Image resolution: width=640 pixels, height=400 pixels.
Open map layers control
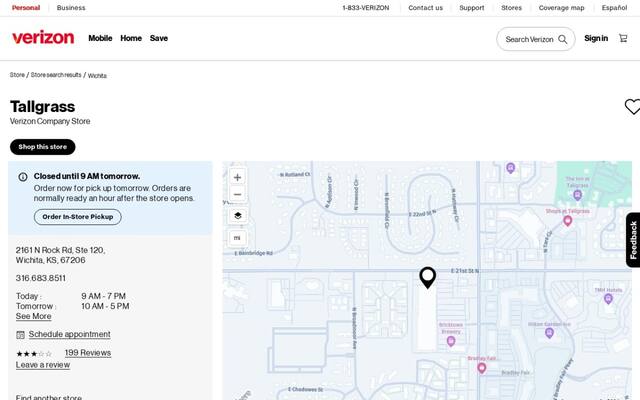click(x=238, y=215)
